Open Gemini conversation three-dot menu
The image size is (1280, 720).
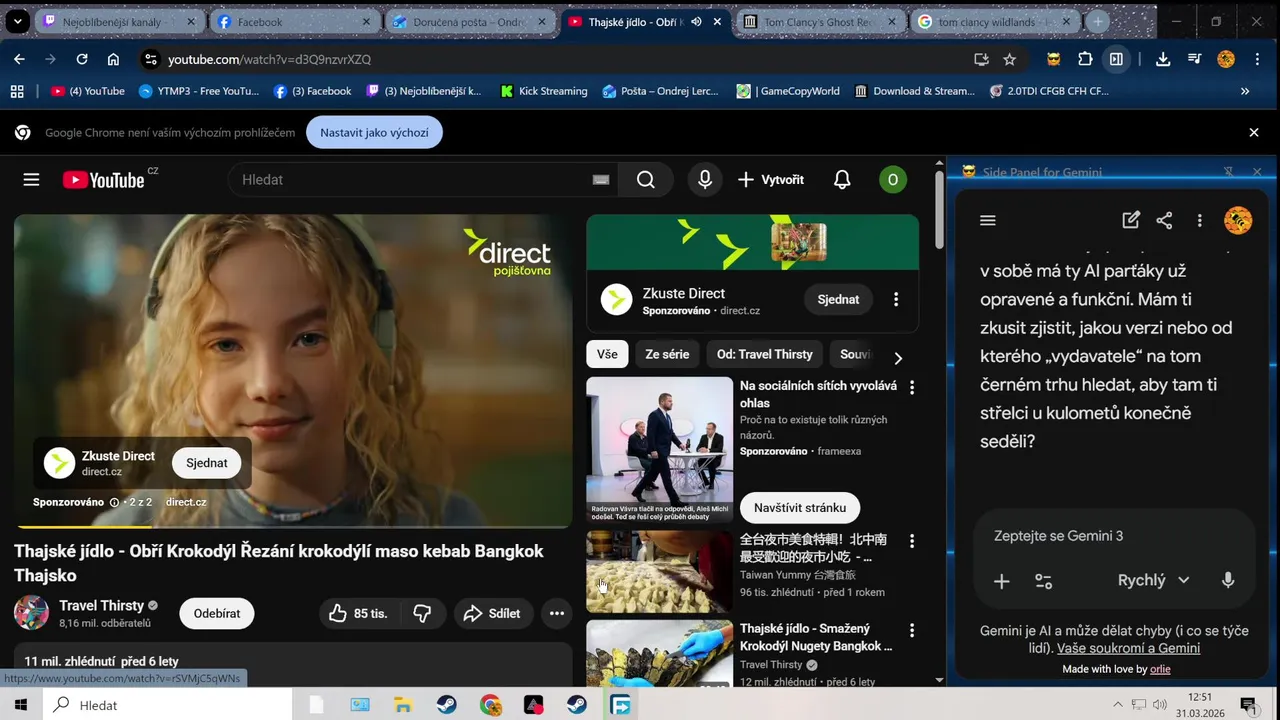pos(1199,220)
